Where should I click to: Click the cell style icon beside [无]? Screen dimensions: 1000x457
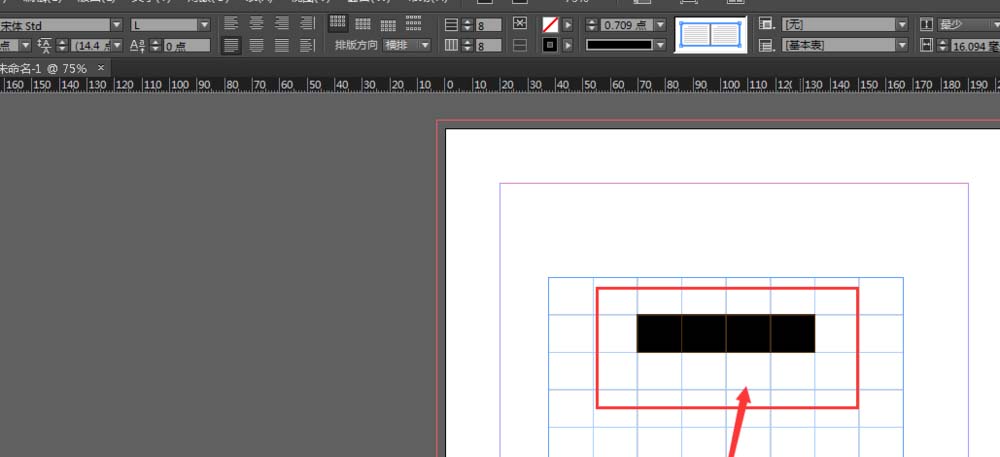[x=767, y=23]
